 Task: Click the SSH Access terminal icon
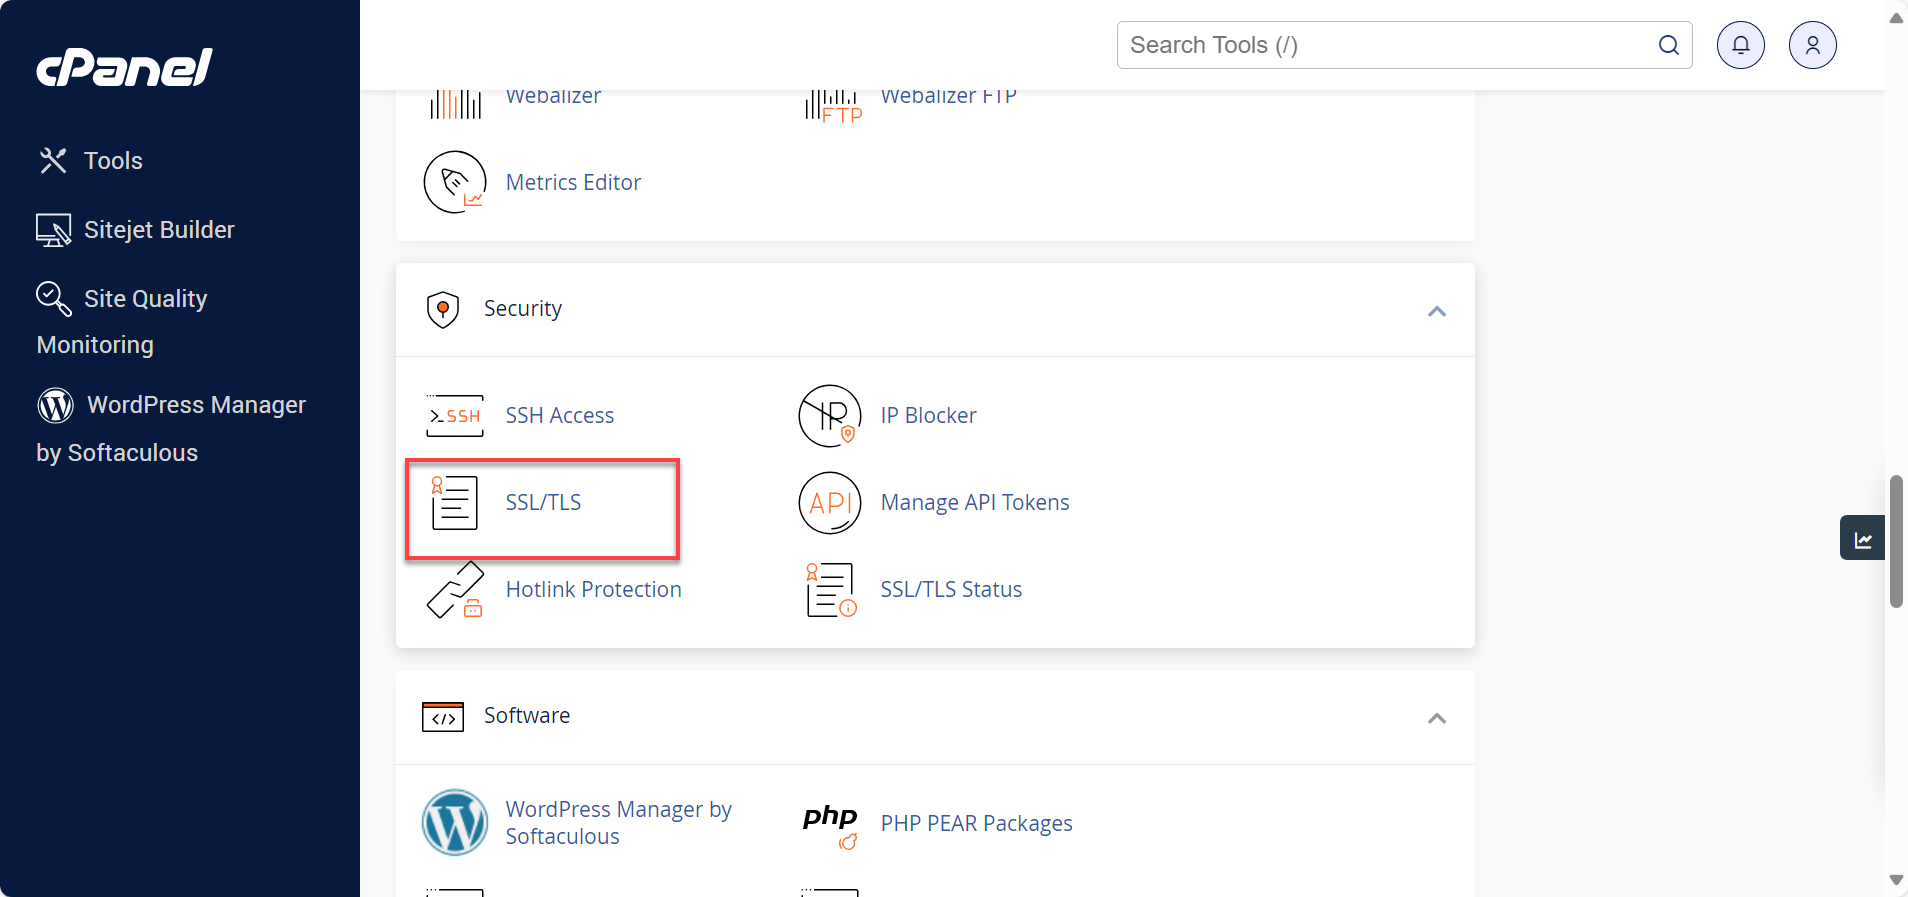pyautogui.click(x=455, y=416)
